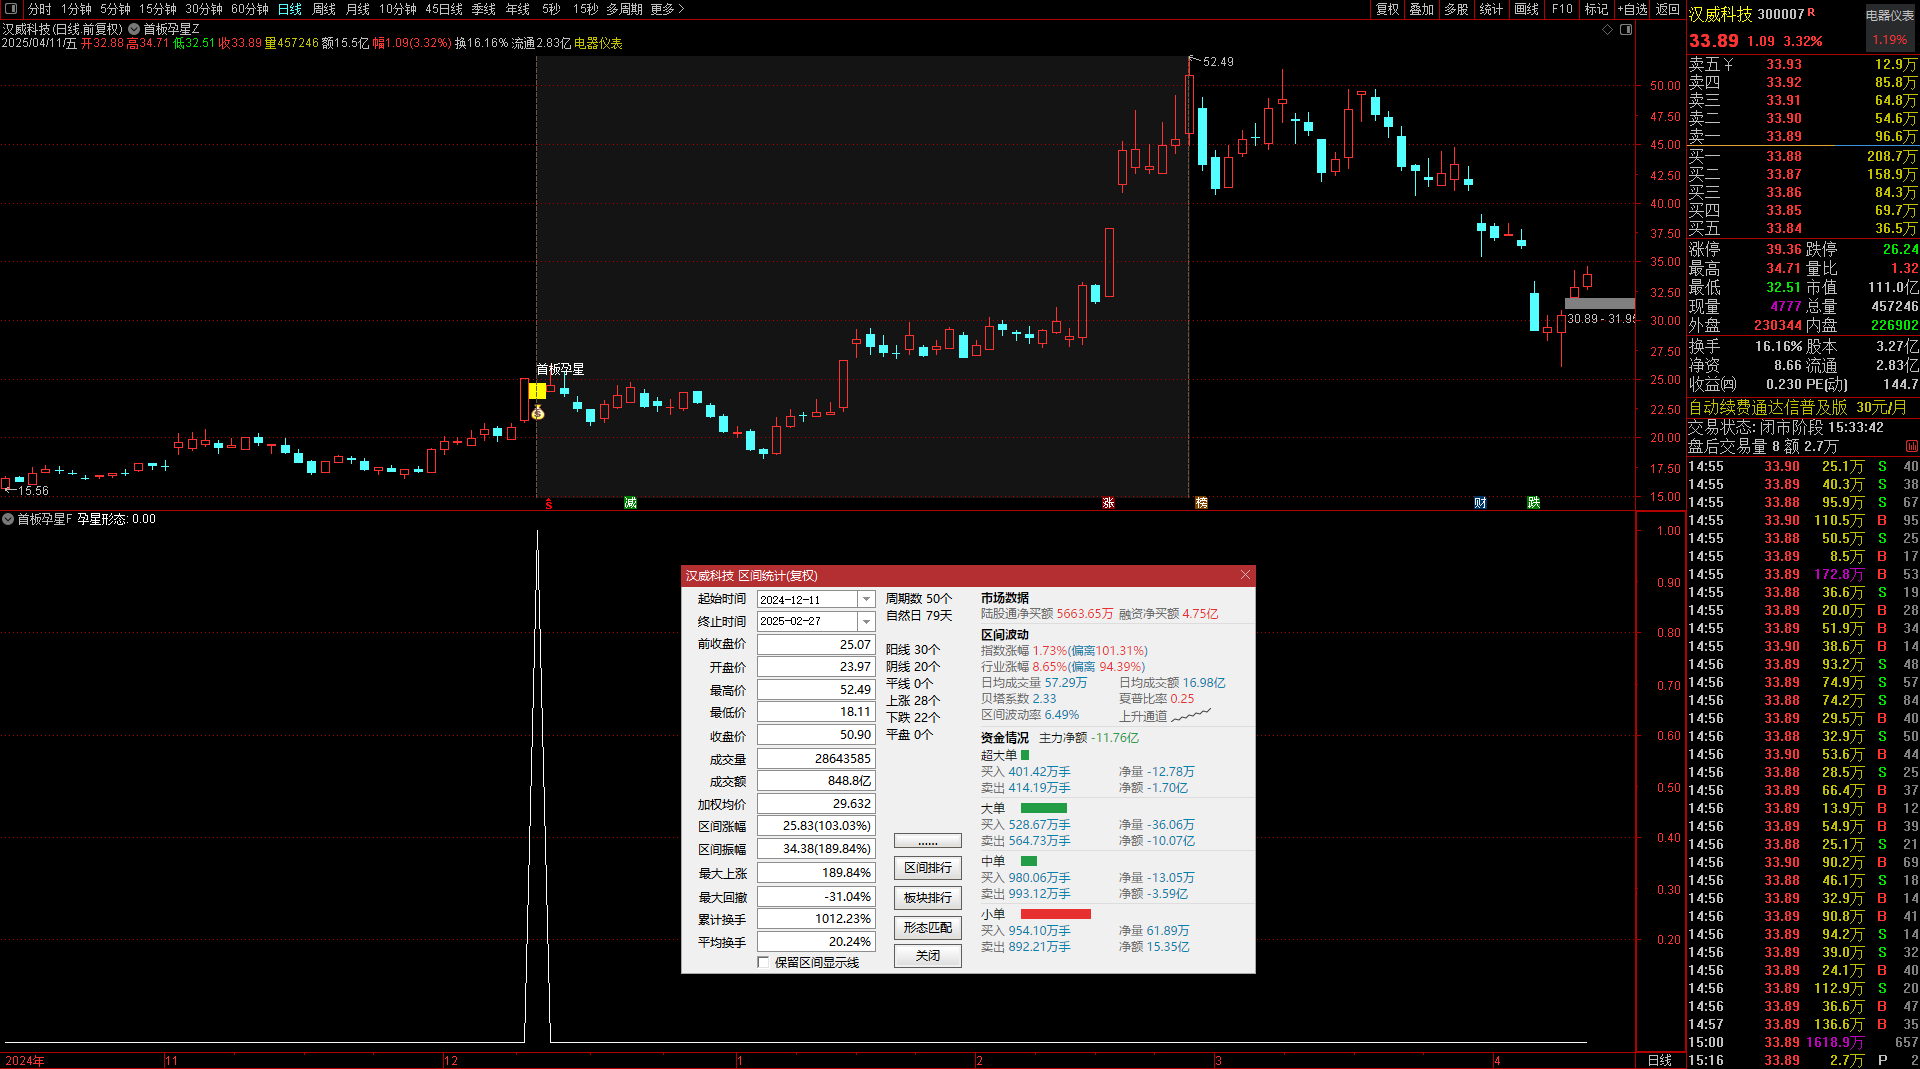This screenshot has height=1069, width=1920.
Task: Switch to 60分钟 period
Action: pyautogui.click(x=250, y=9)
